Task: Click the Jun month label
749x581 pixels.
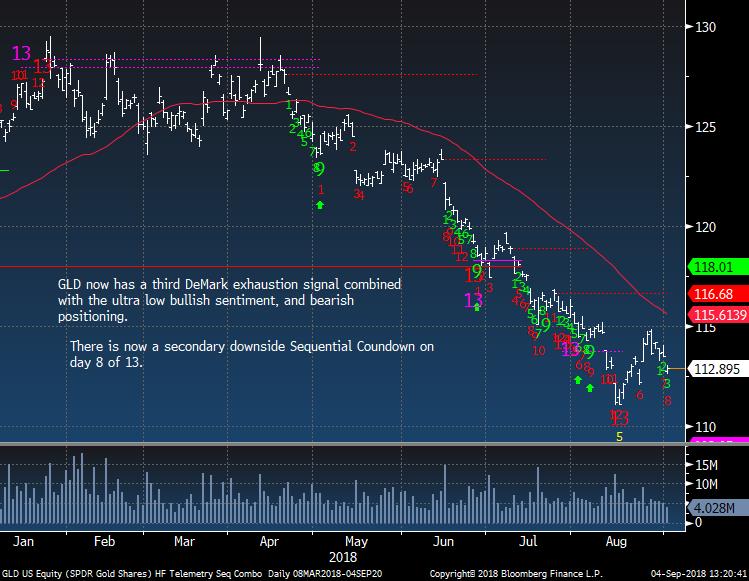Action: [443, 541]
